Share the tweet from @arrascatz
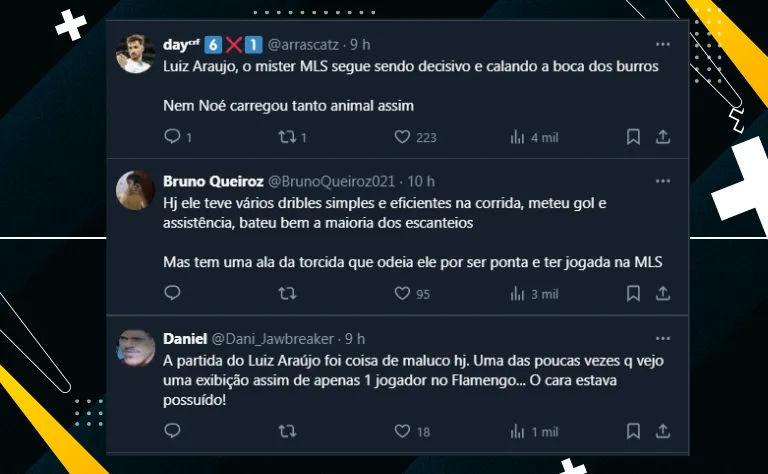 pos(662,137)
